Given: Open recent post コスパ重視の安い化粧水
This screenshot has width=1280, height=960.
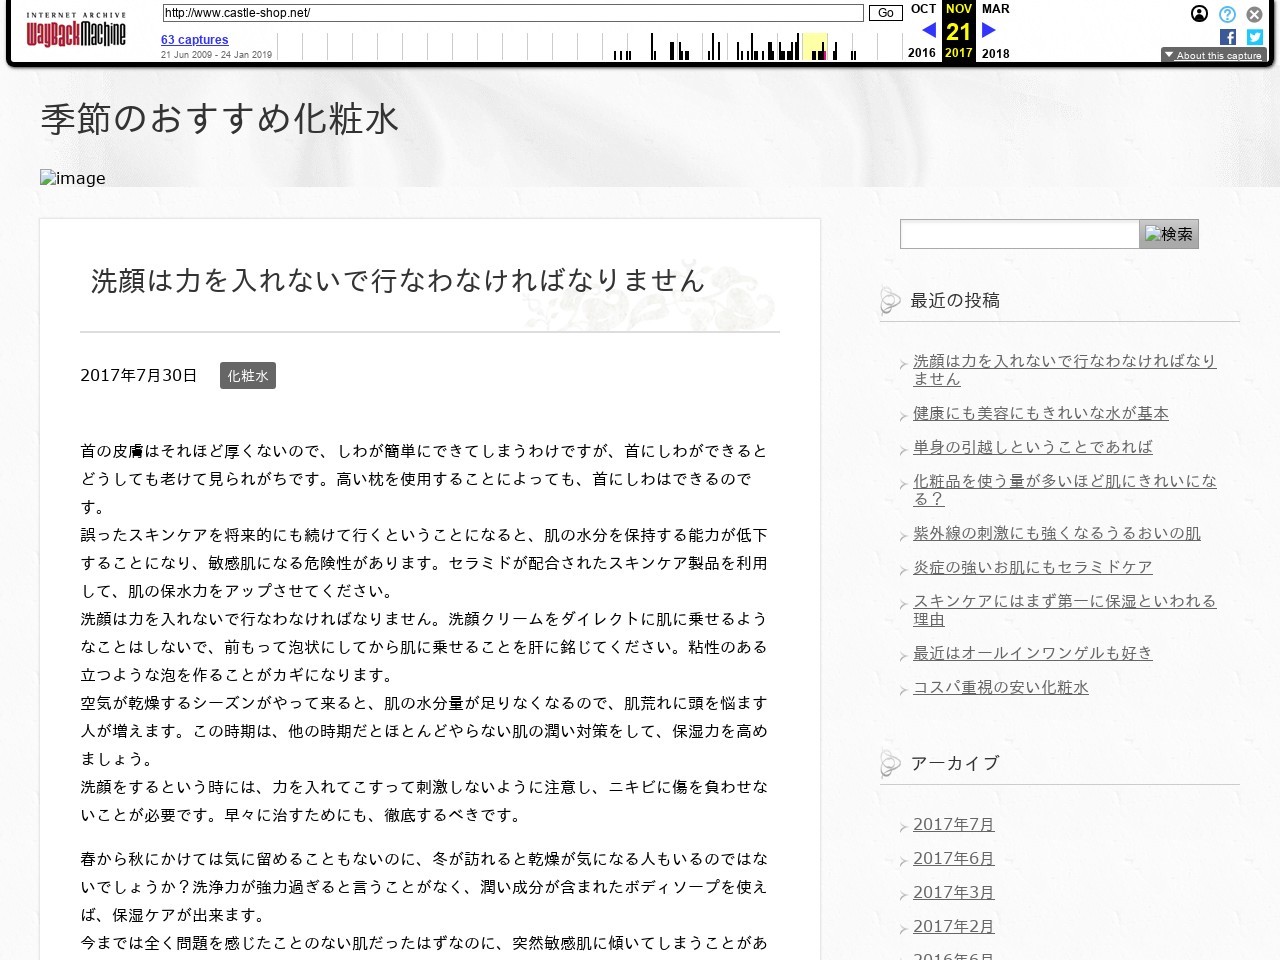Looking at the screenshot, I should coord(1000,688).
